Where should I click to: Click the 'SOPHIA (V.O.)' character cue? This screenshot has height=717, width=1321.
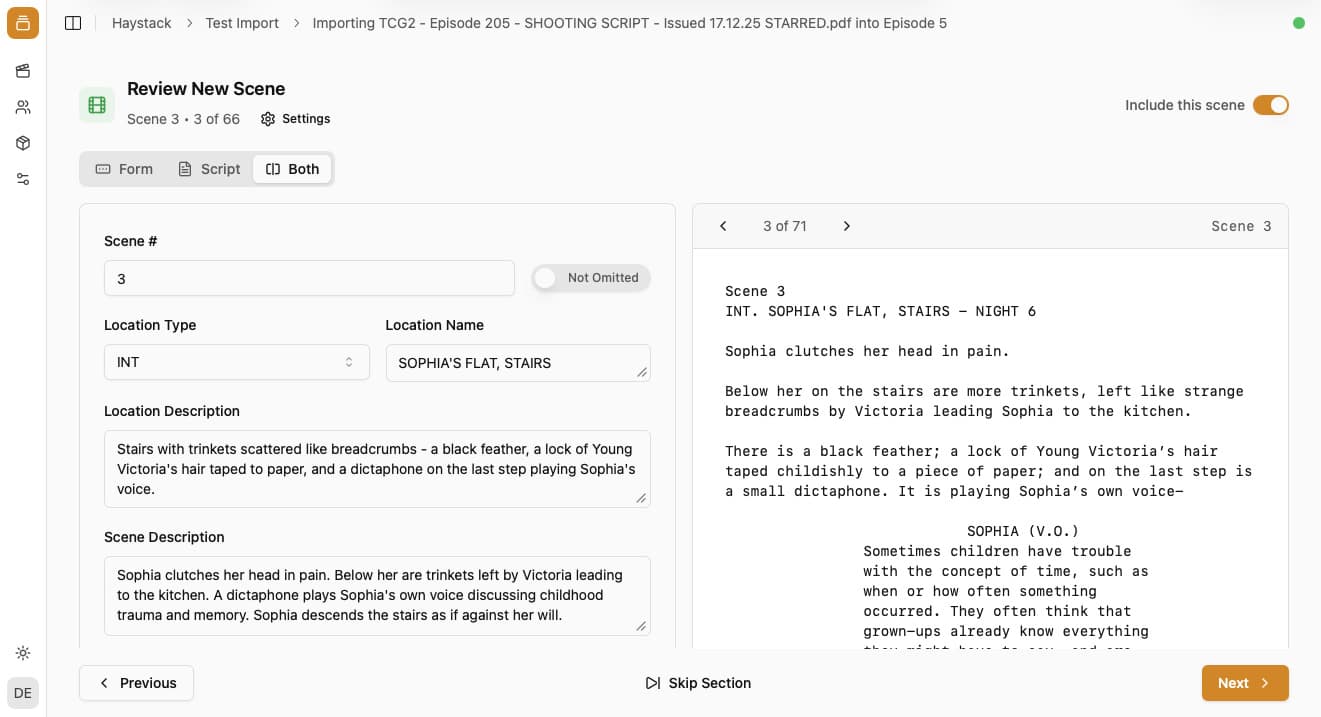[1023, 531]
